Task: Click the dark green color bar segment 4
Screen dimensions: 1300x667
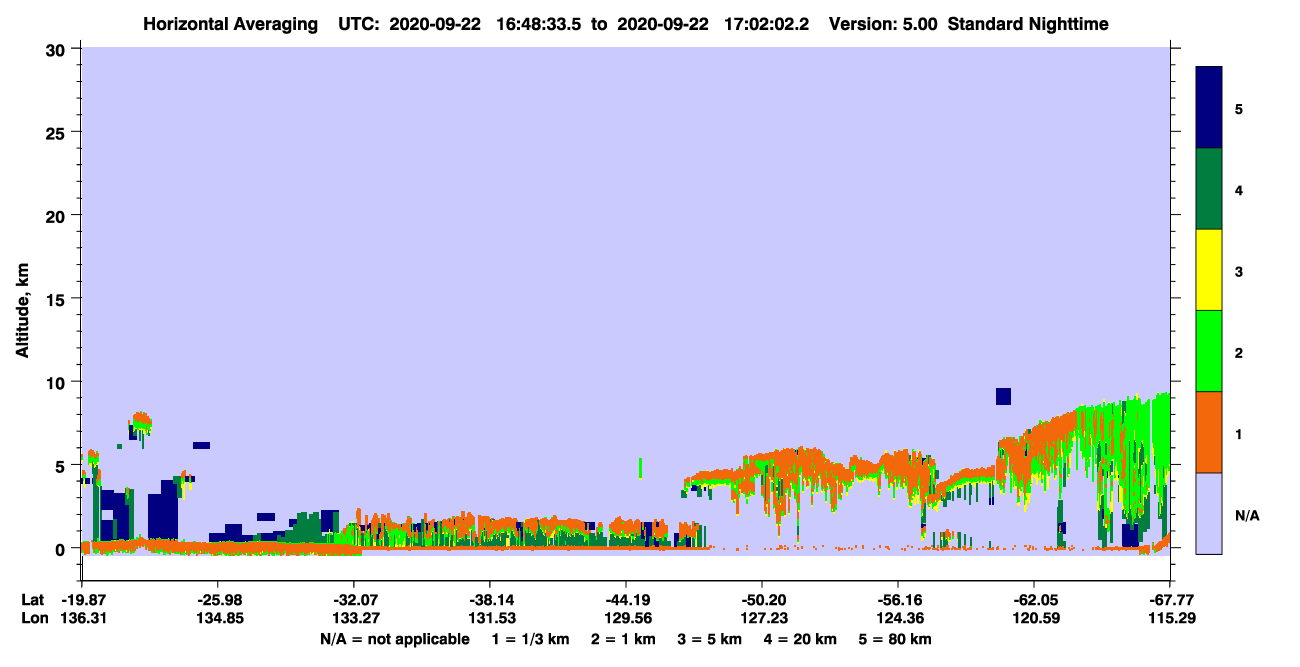Action: click(1209, 189)
